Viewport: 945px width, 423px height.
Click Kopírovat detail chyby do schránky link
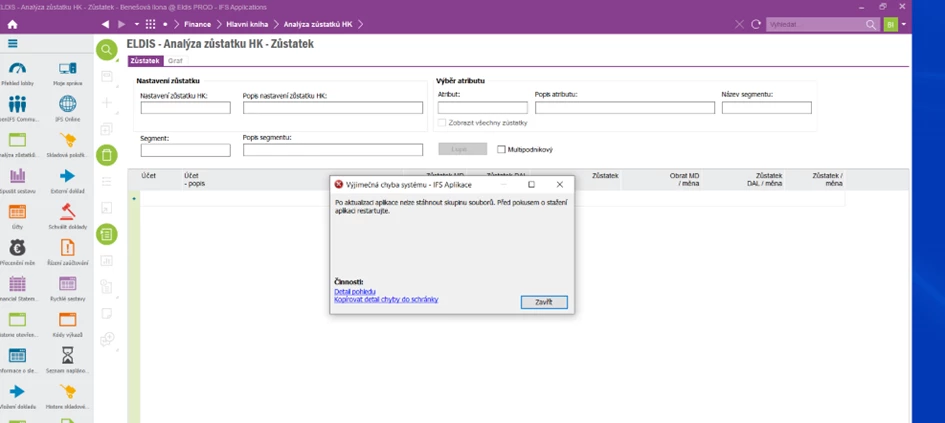(386, 299)
